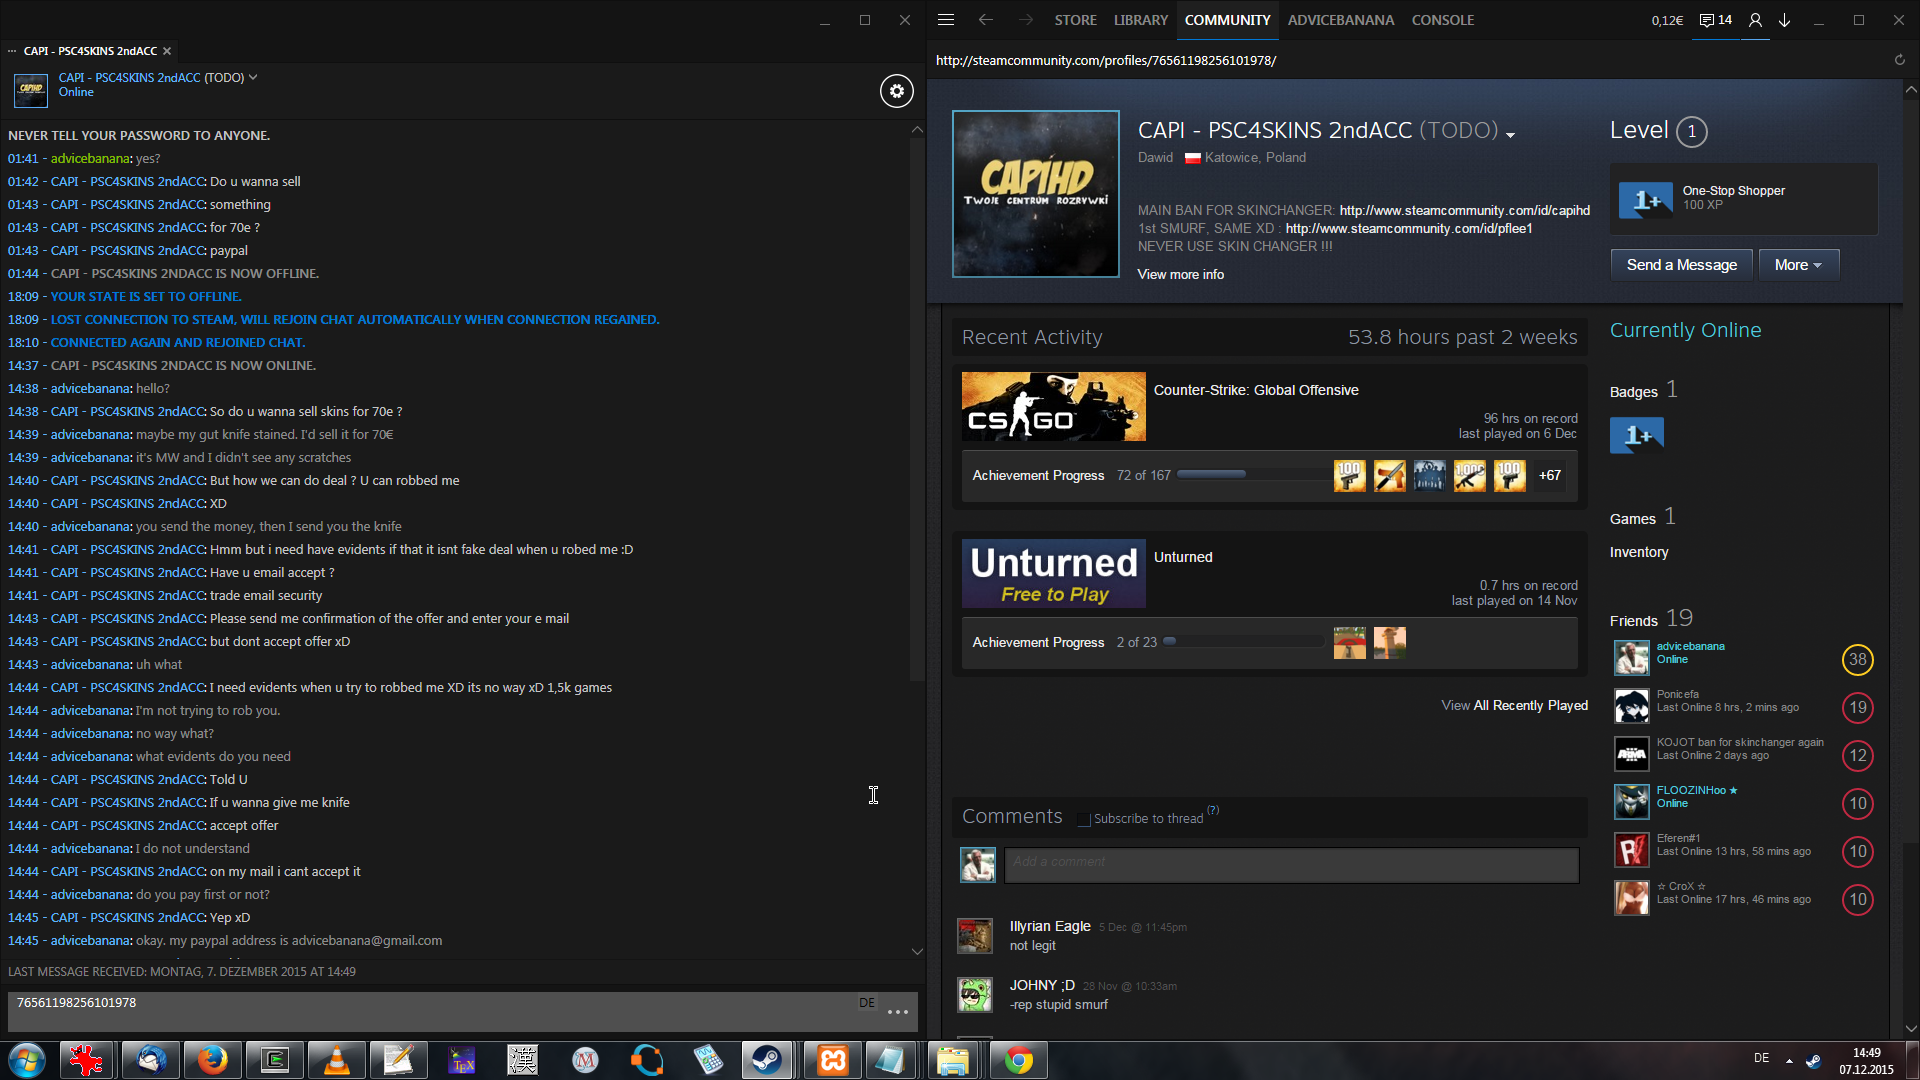
Task: Open the chat notifications icon showing 14
Action: point(1715,20)
